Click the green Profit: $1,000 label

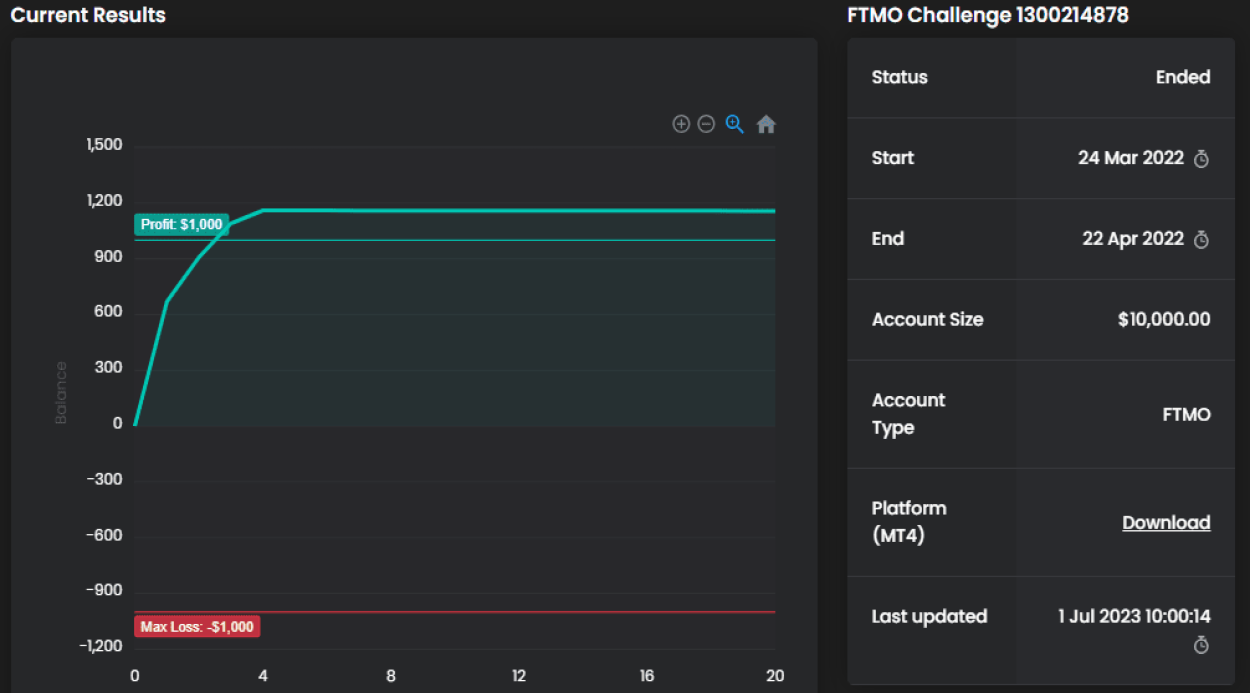click(x=181, y=225)
